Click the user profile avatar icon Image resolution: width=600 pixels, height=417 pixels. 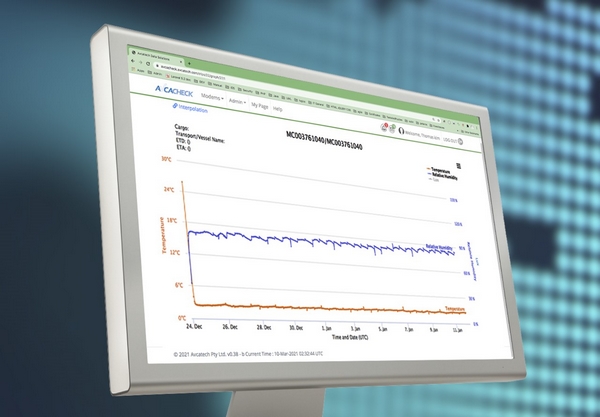point(401,131)
